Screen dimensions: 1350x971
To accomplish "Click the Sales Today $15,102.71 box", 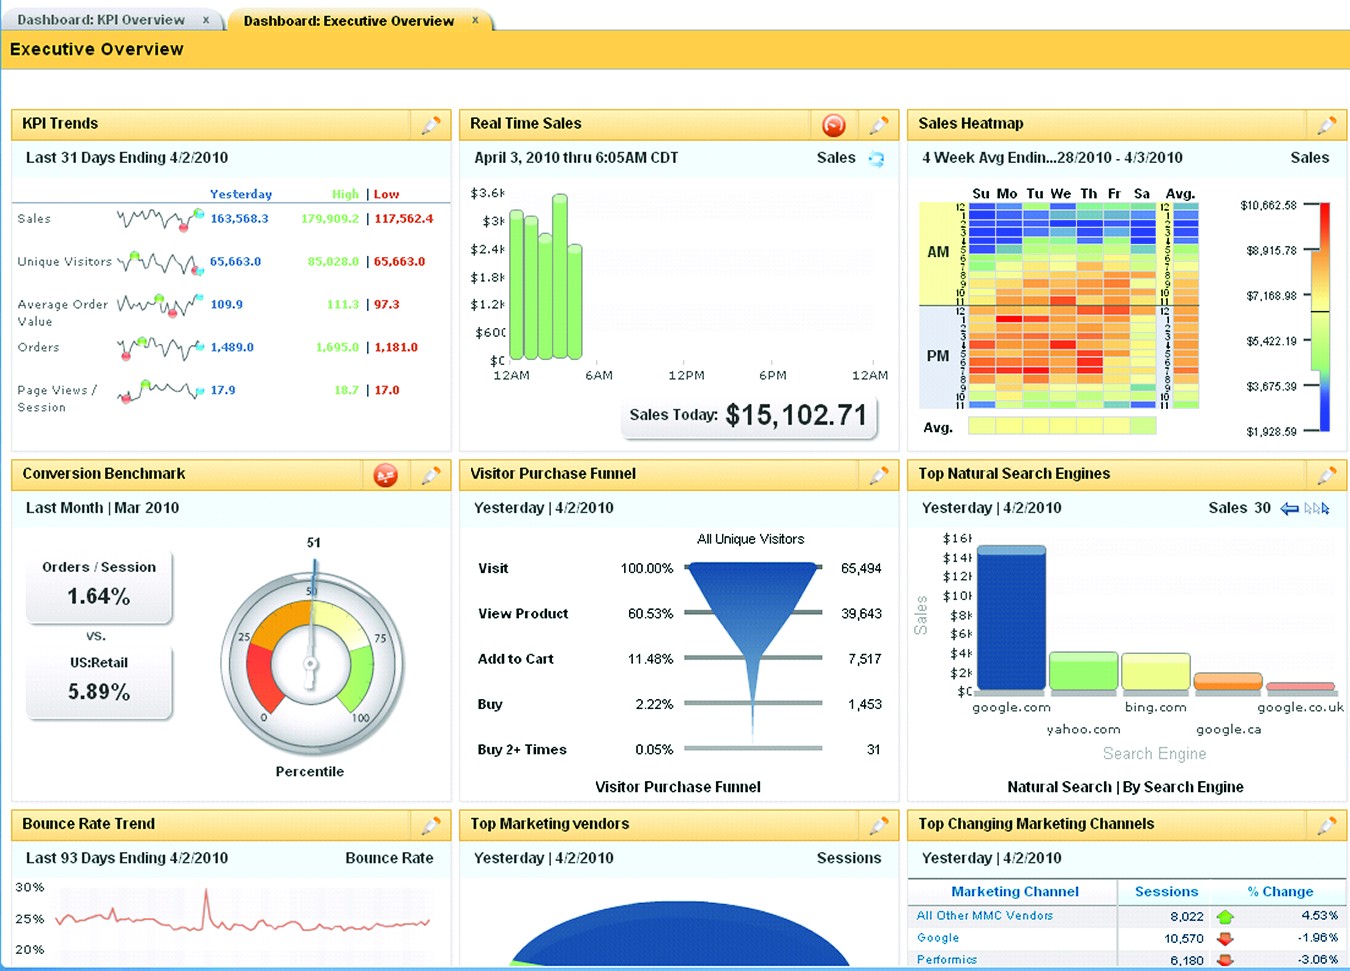I will click(x=749, y=416).
